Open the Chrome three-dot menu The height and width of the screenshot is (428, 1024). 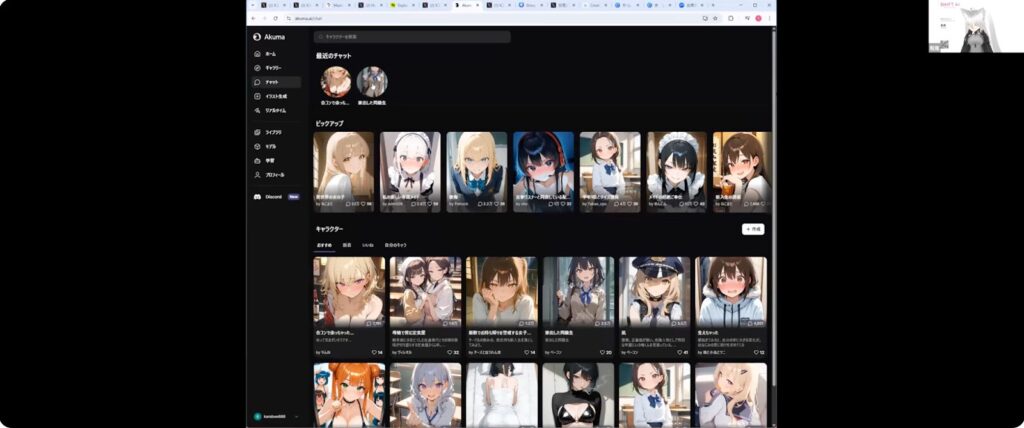click(x=769, y=18)
